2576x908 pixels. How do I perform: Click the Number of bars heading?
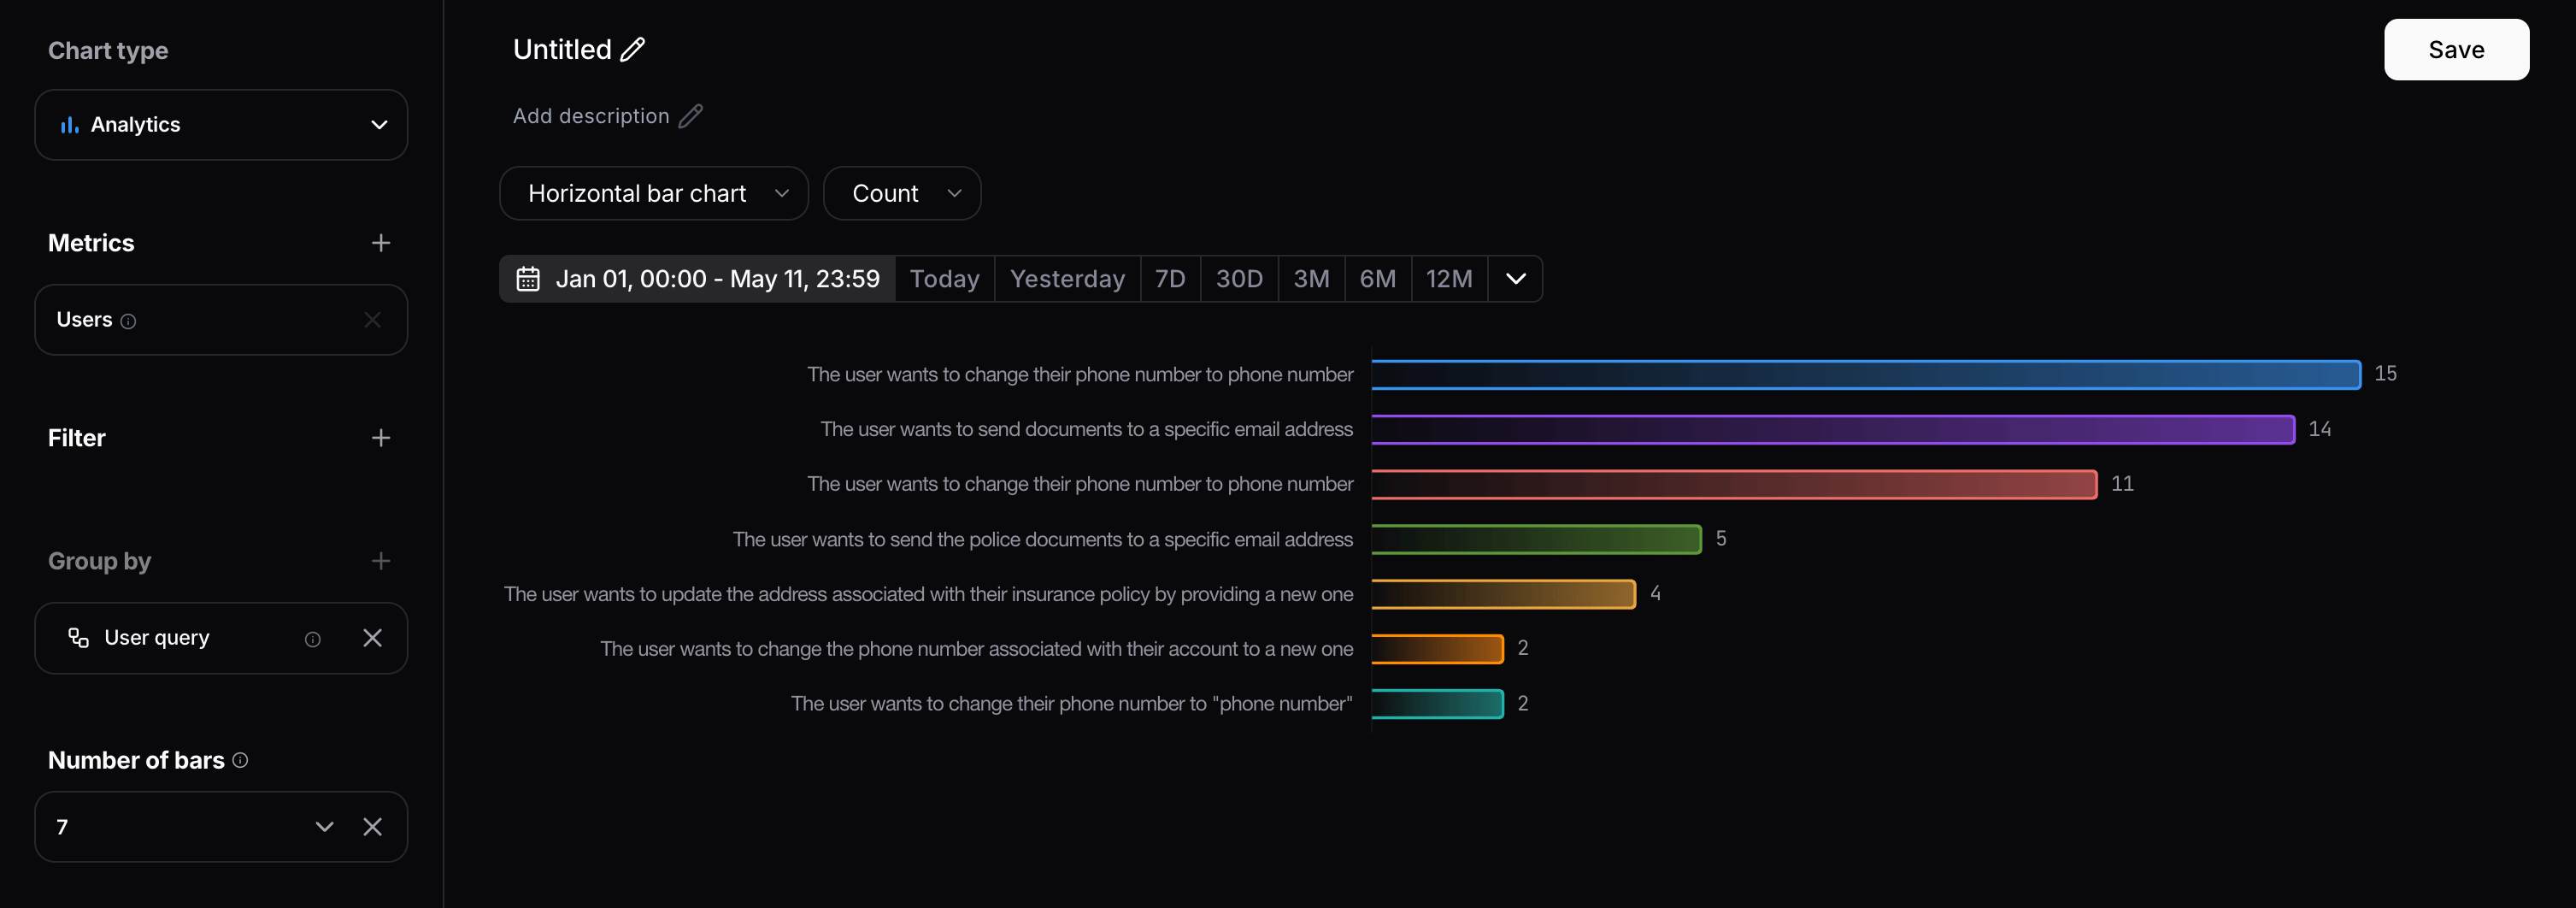click(136, 760)
